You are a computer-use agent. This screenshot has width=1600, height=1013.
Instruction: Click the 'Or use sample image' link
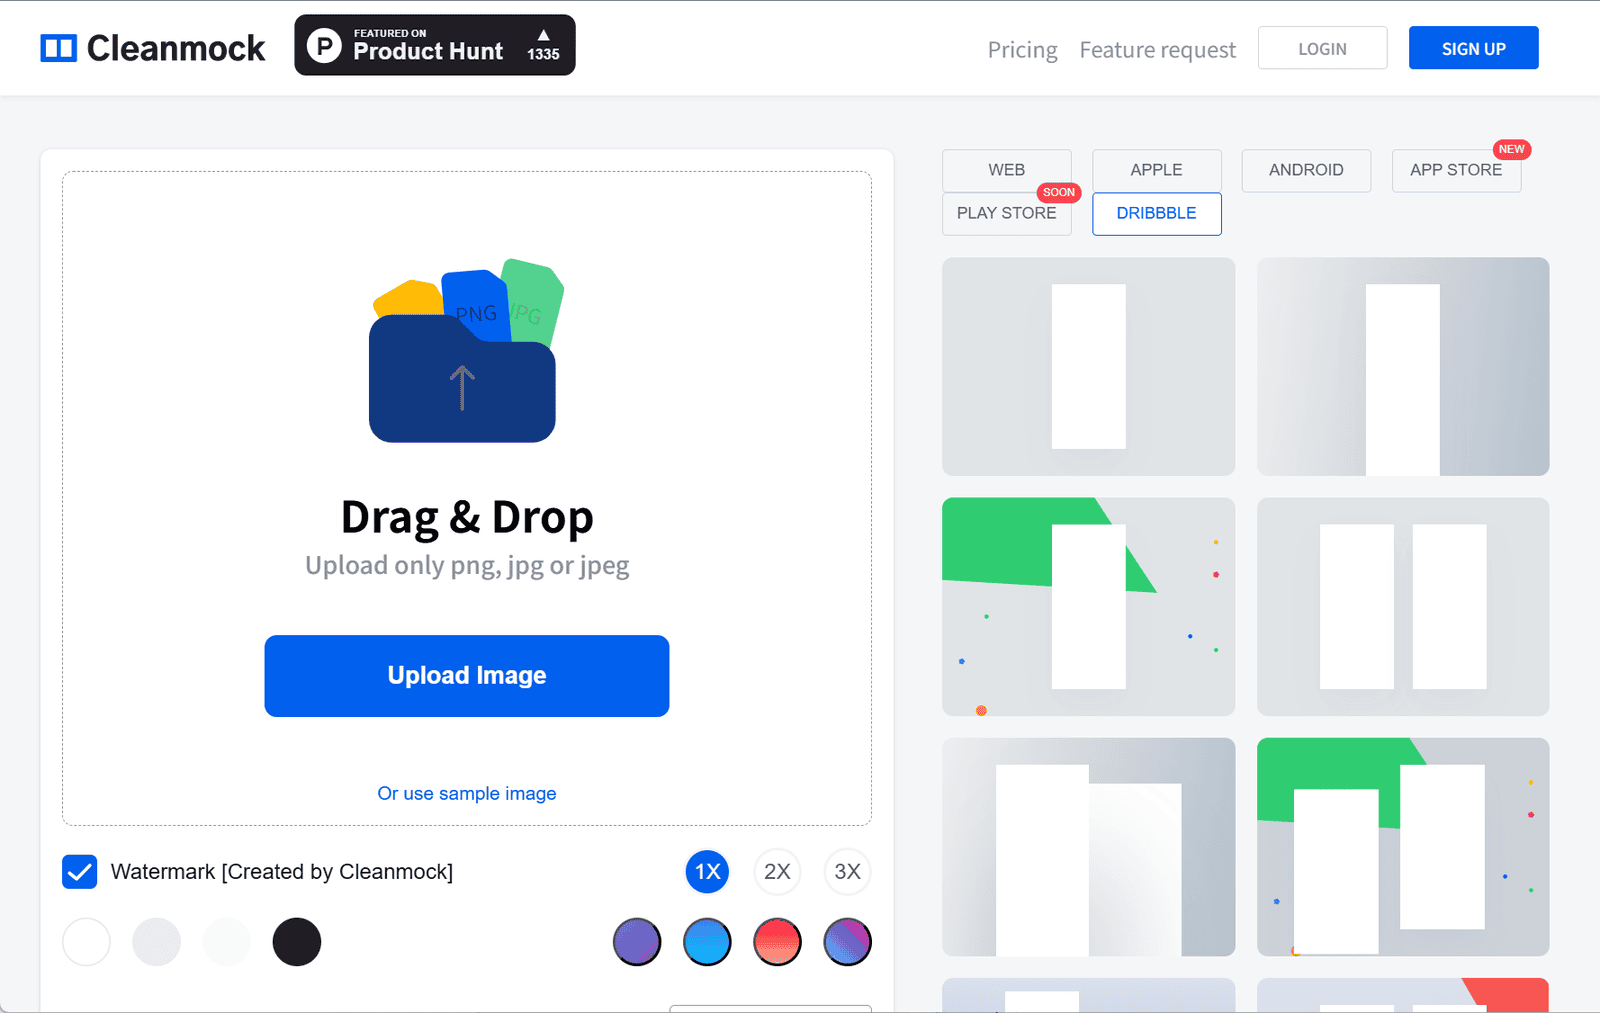[x=467, y=794]
